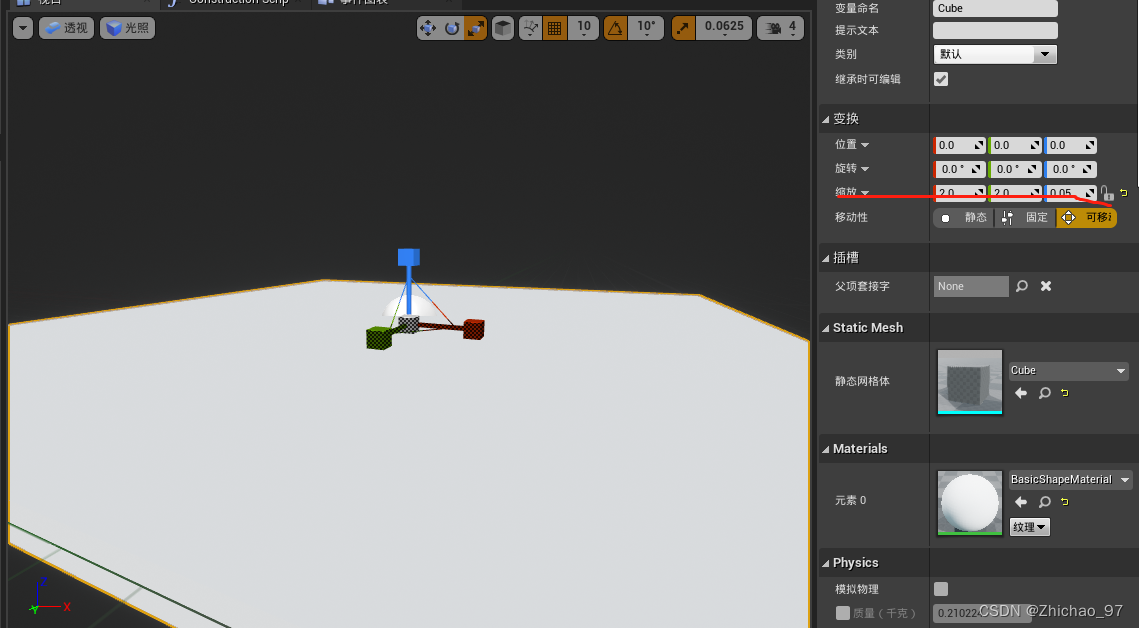The height and width of the screenshot is (628, 1139).
Task: Enable the 模拟物理 simulate physics checkbox
Action: [x=941, y=589]
